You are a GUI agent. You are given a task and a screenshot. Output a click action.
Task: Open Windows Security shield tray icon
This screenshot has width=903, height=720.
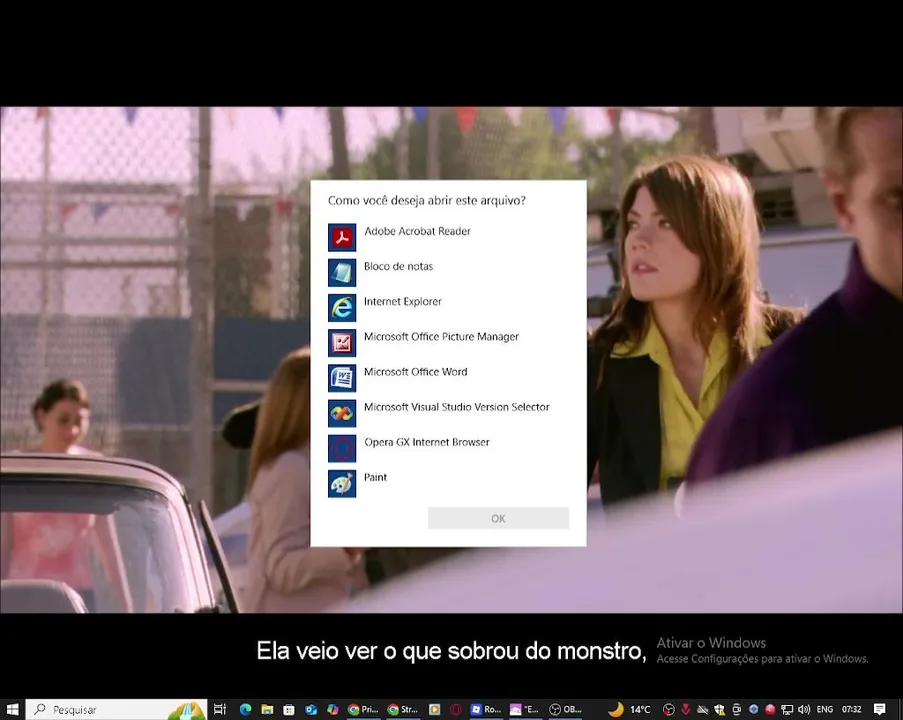pyautogui.click(x=719, y=709)
